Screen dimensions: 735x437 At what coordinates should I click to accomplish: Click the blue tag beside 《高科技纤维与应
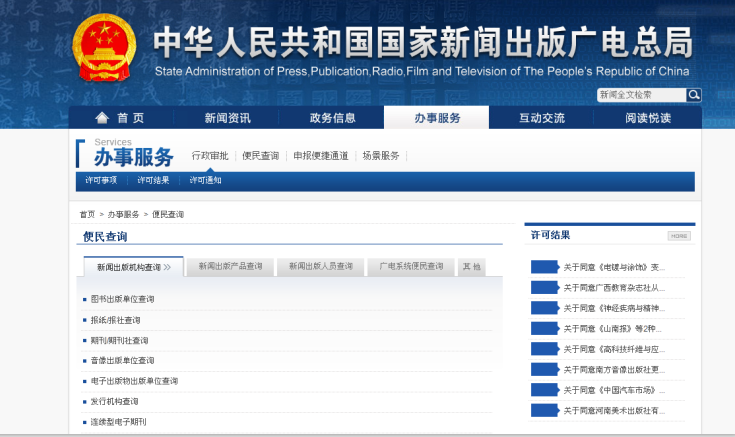coord(545,349)
